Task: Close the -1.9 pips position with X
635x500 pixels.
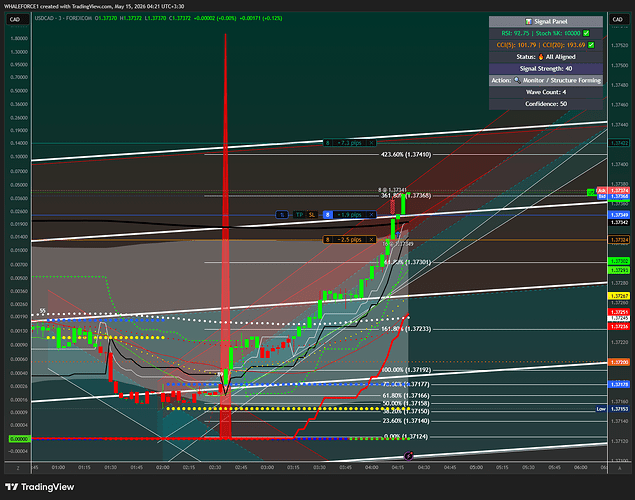Action: pyautogui.click(x=371, y=215)
